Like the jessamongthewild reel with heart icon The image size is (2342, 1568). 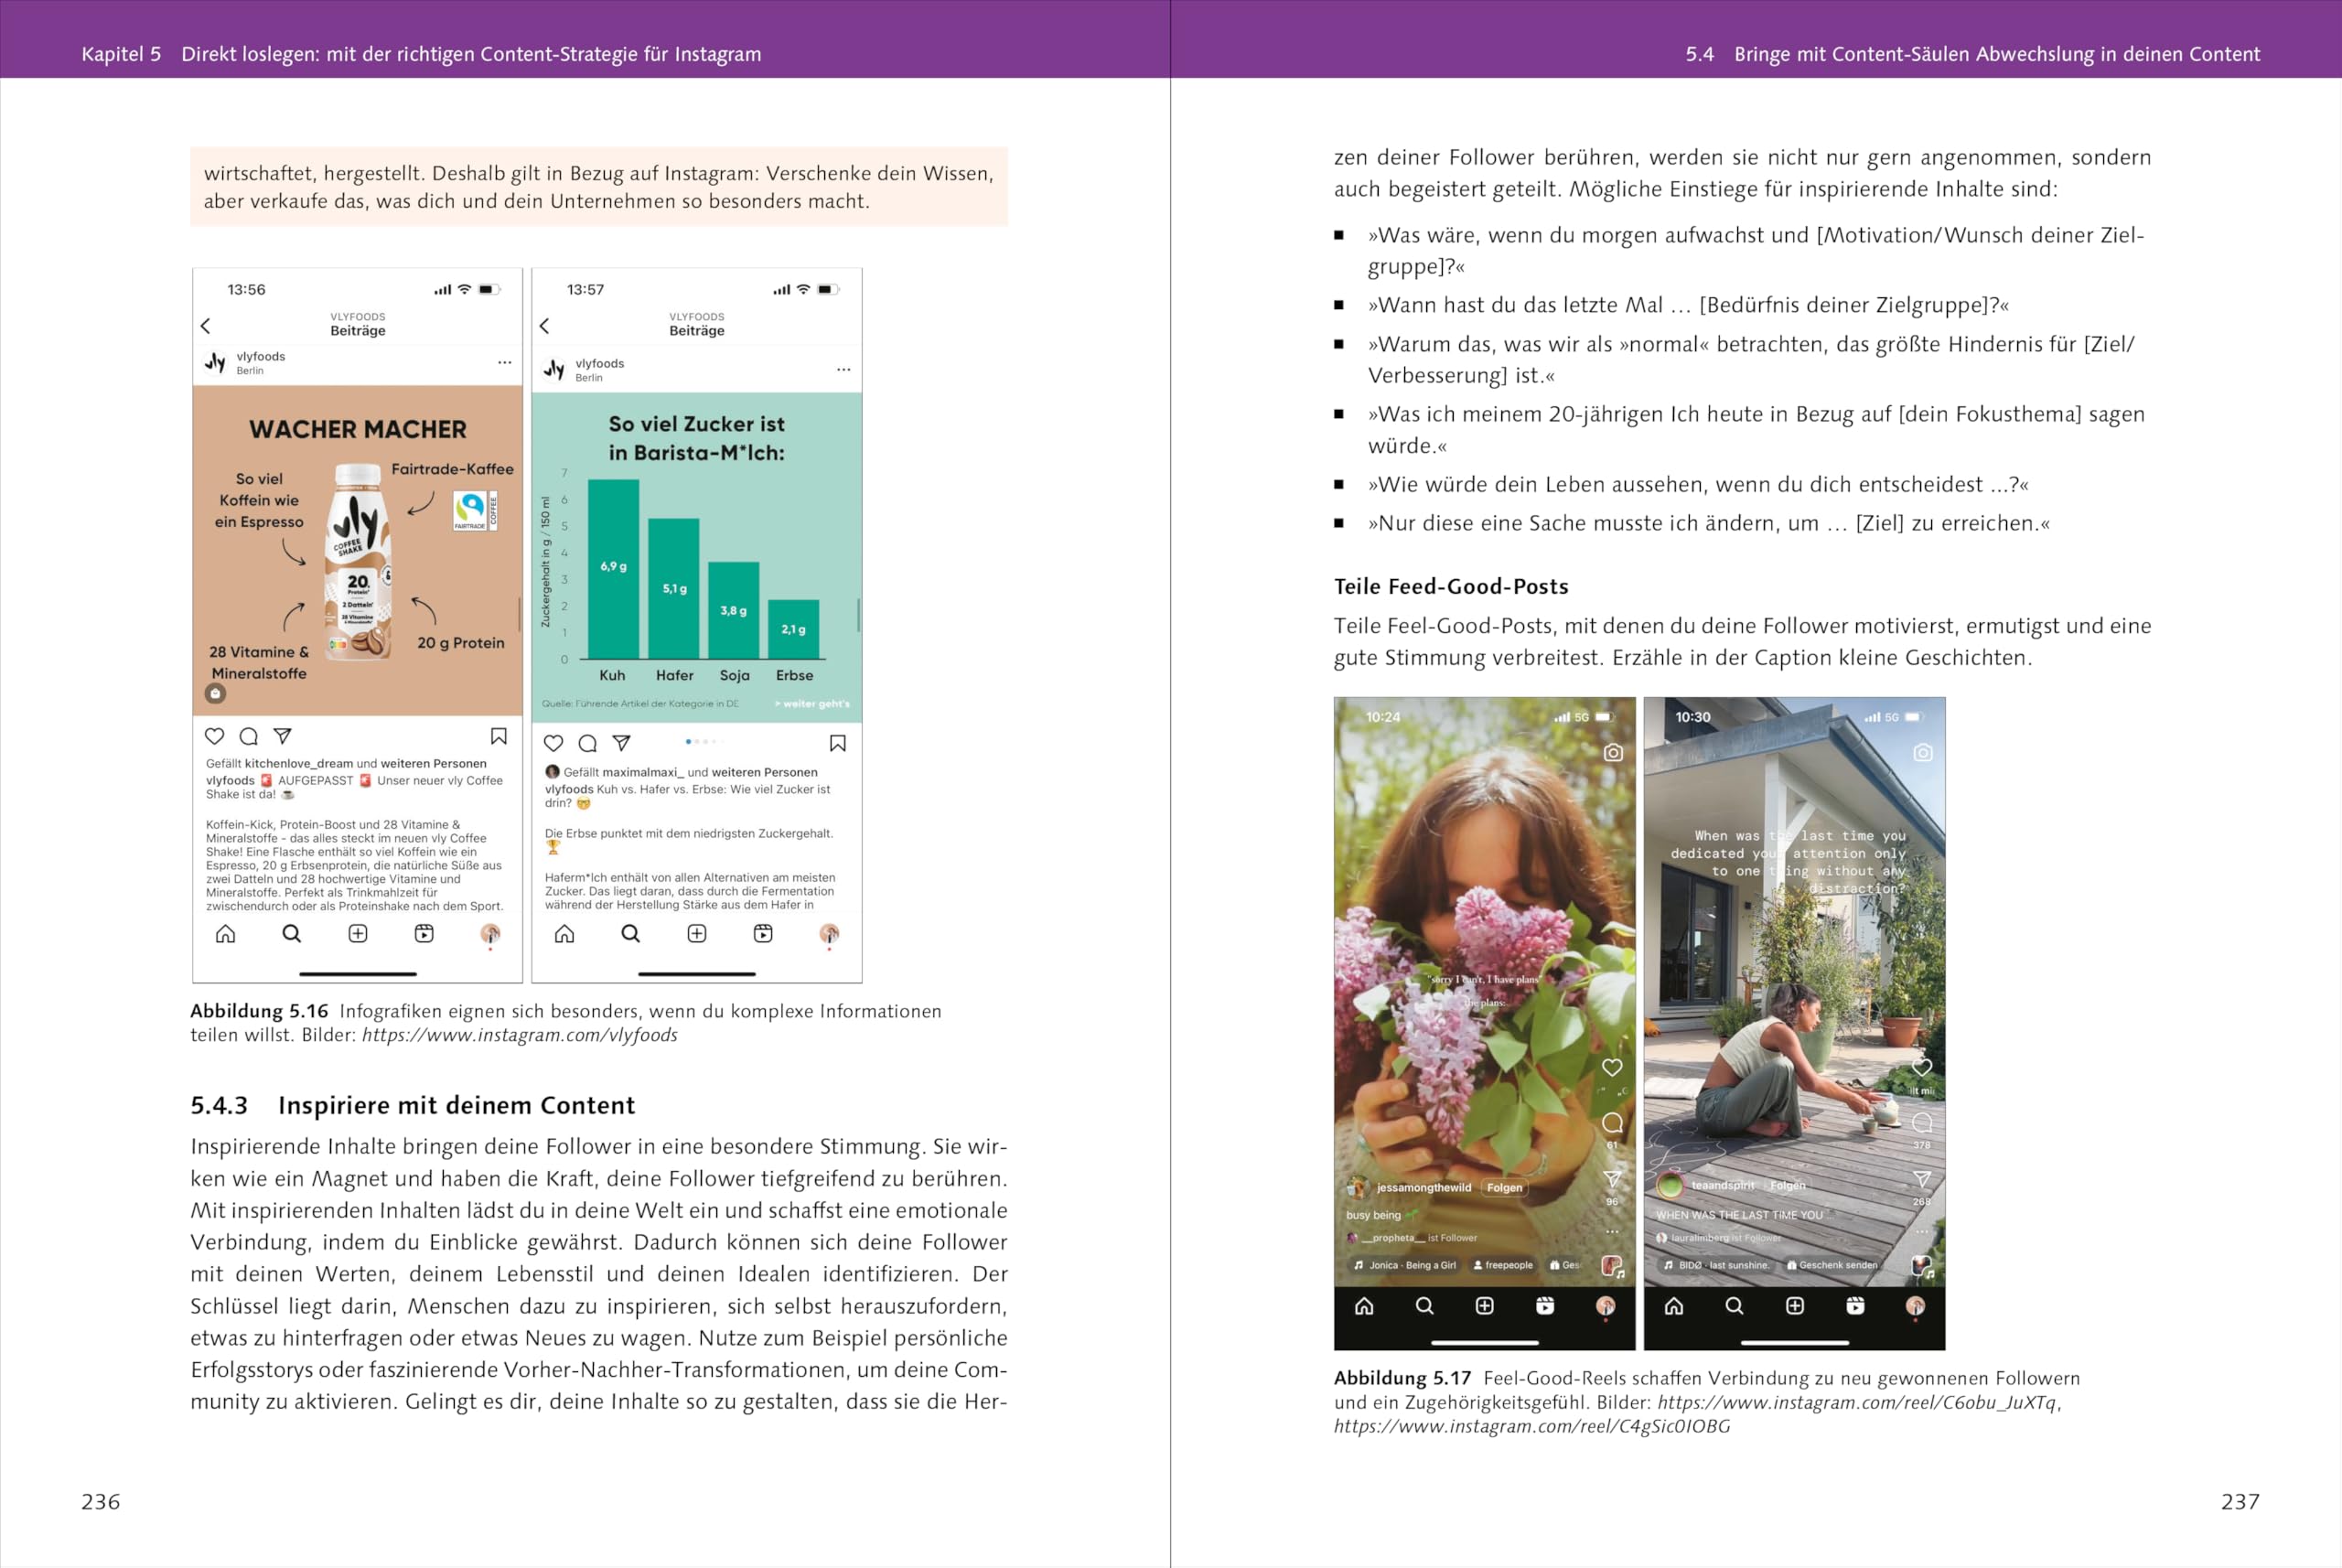coord(1612,1067)
